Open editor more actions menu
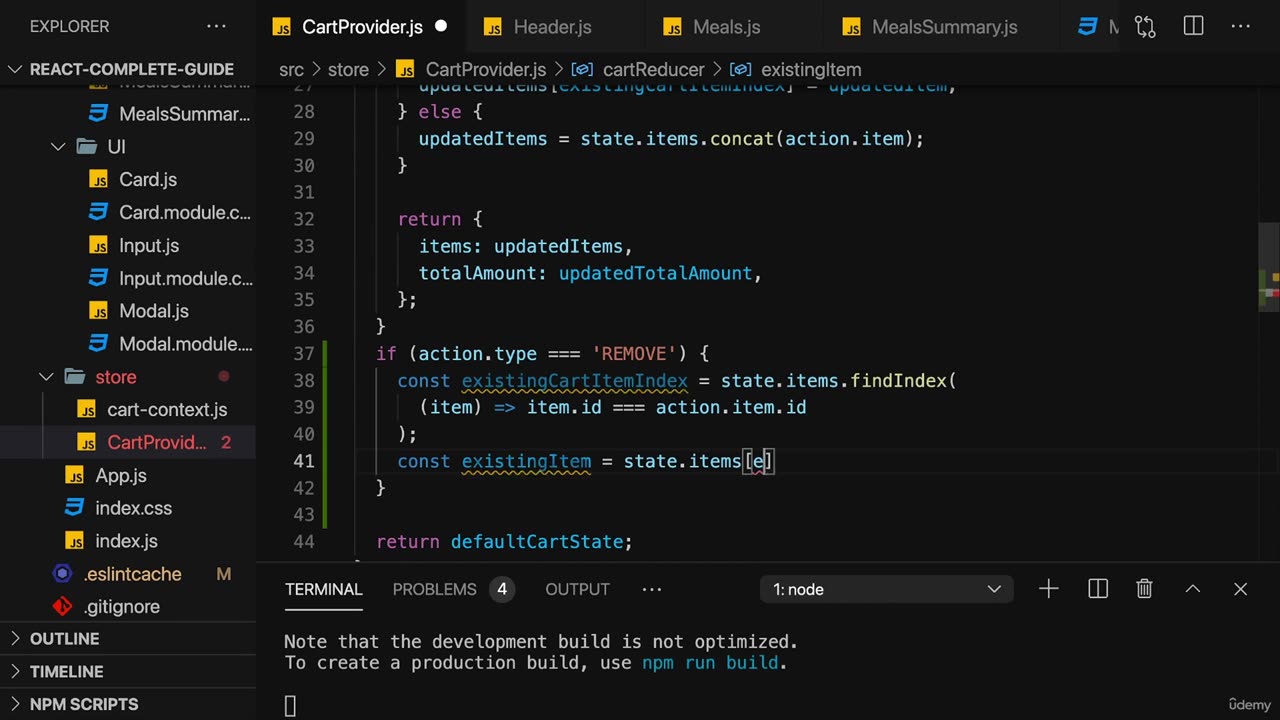 (1241, 27)
